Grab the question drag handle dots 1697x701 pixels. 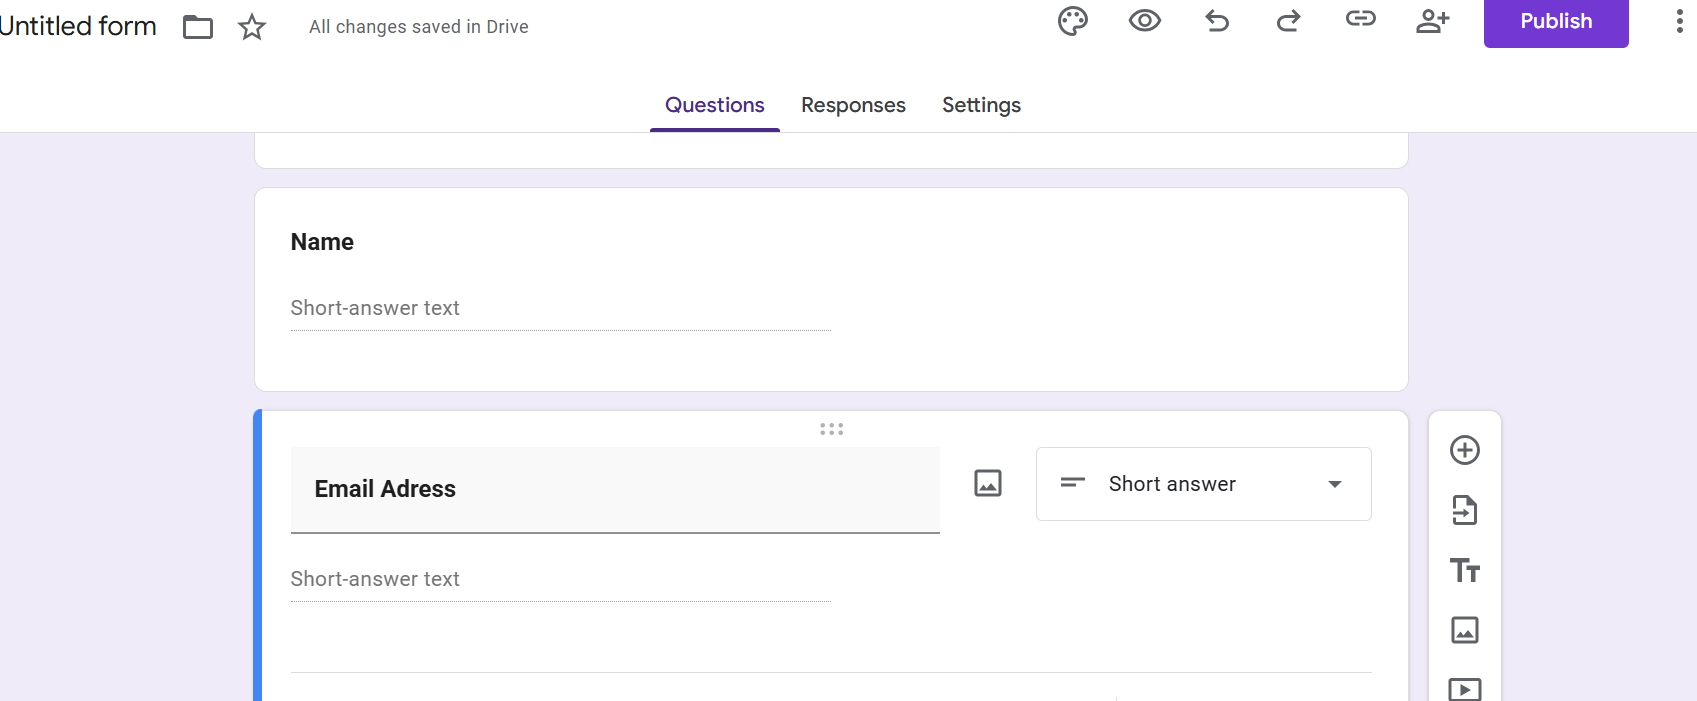click(x=832, y=429)
